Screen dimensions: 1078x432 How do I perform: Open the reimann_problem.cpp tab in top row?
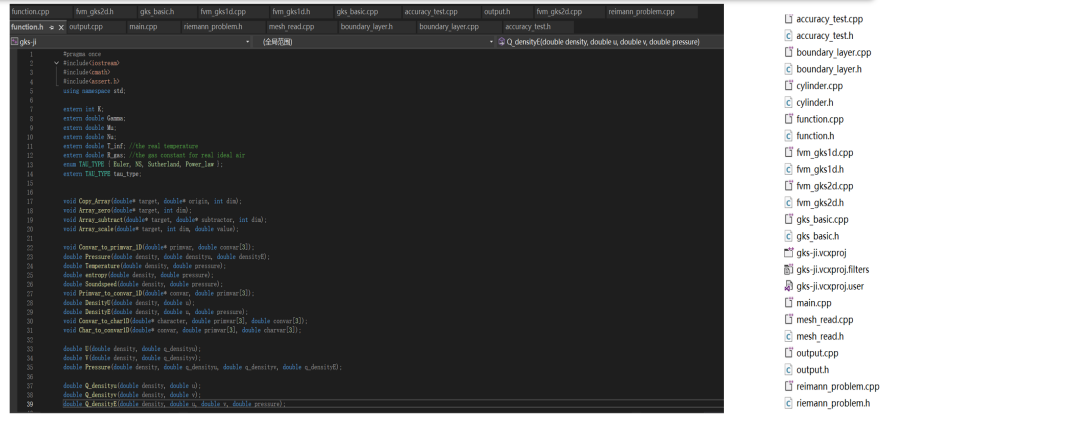pyautogui.click(x=641, y=12)
